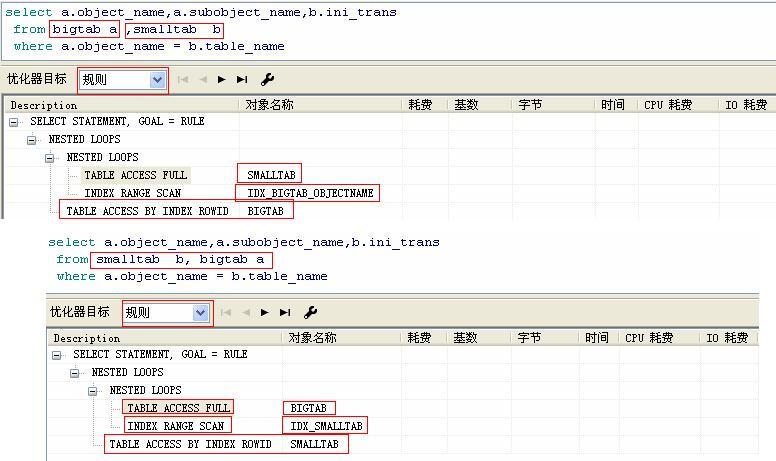Go to next operation in upper plan toolbar
Image resolution: width=776 pixels, height=461 pixels.
point(222,80)
